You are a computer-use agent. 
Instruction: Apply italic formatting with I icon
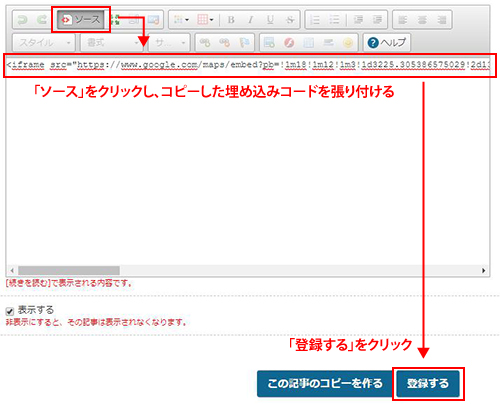(x=250, y=20)
